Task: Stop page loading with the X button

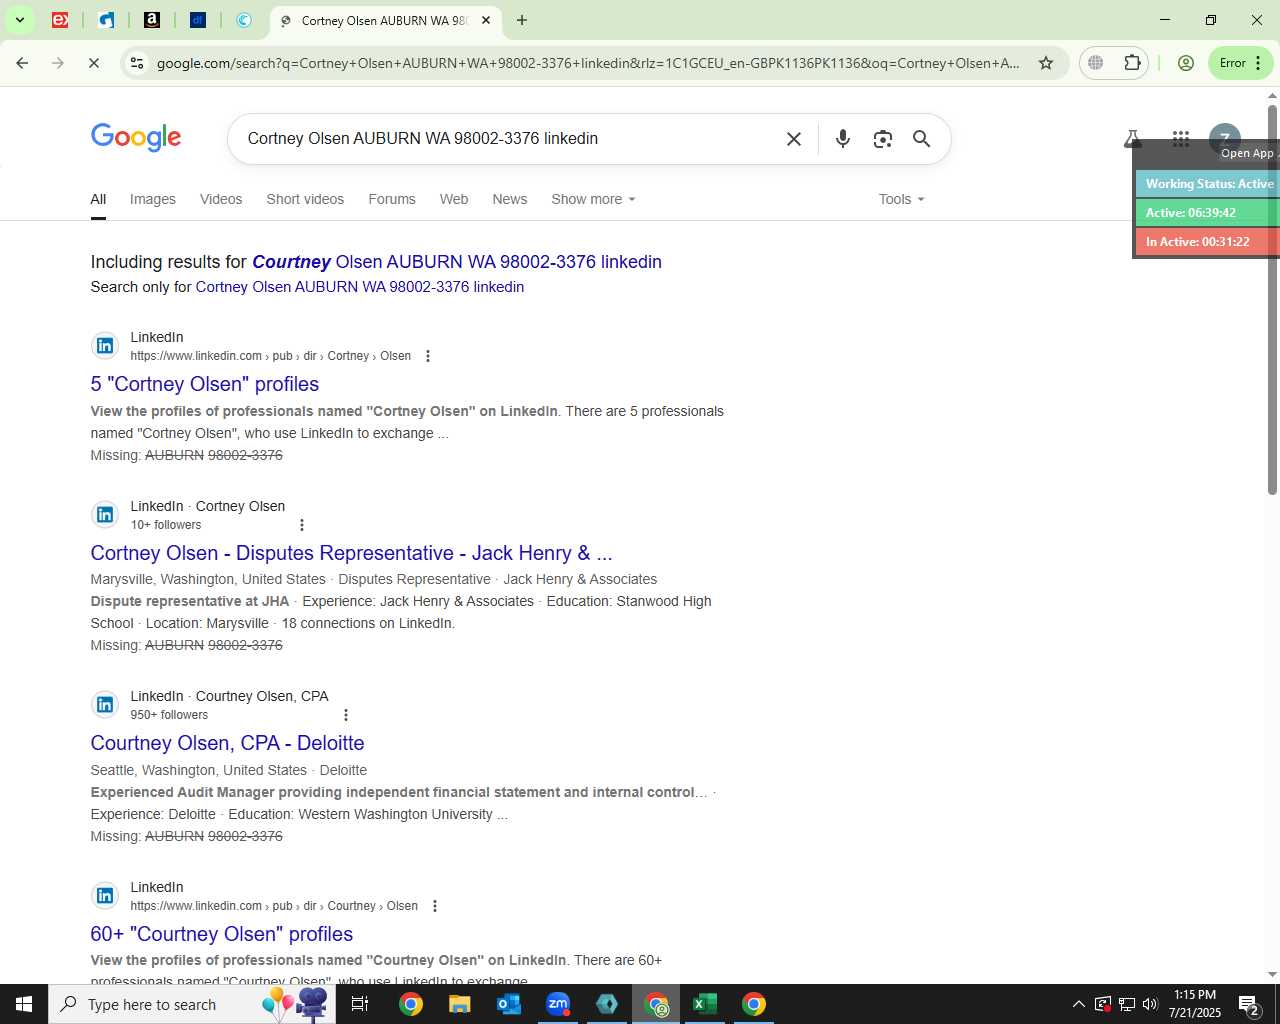Action: pos(94,63)
